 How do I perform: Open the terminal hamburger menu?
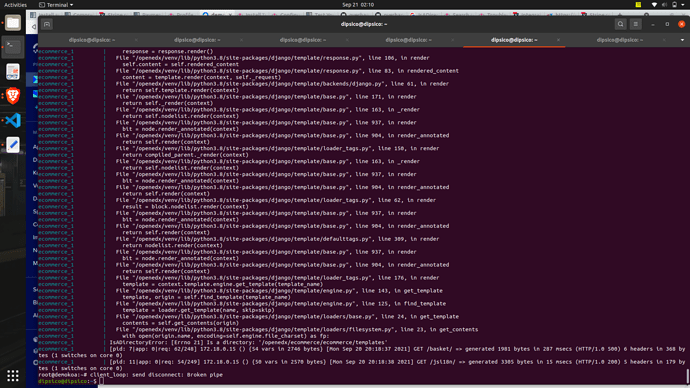[x=635, y=24]
